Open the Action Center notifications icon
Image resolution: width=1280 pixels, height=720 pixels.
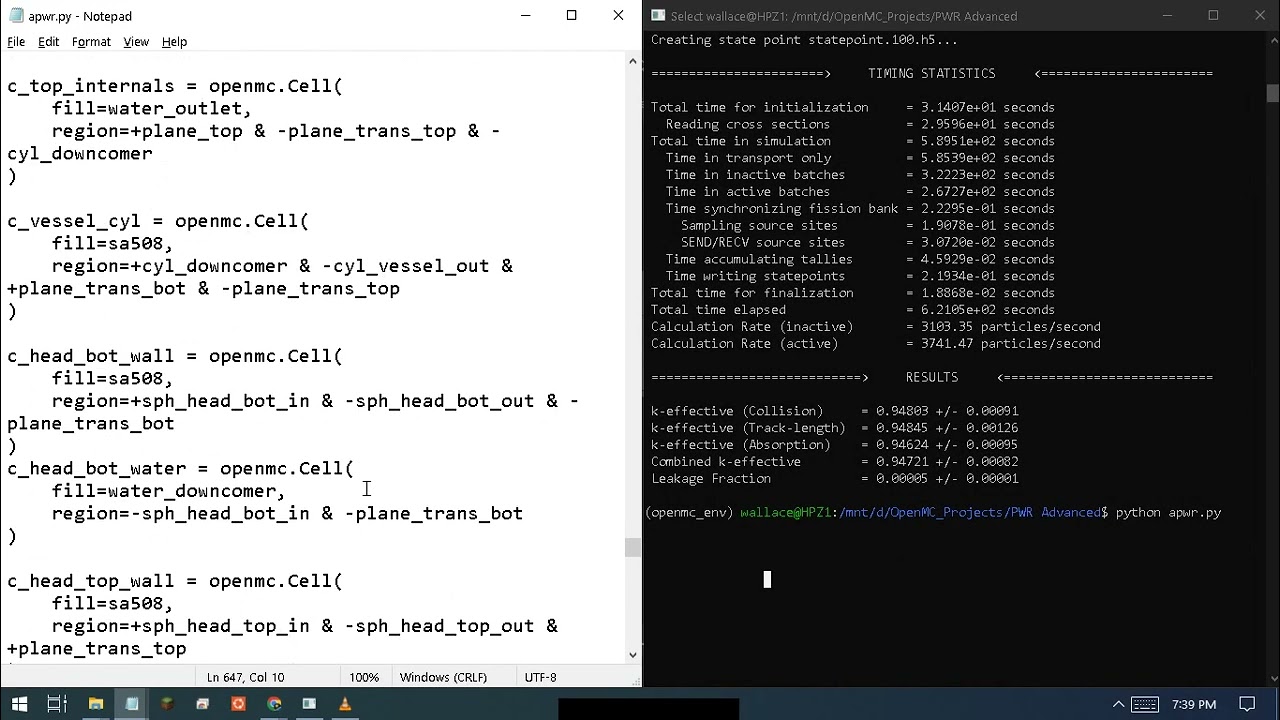click(1247, 704)
